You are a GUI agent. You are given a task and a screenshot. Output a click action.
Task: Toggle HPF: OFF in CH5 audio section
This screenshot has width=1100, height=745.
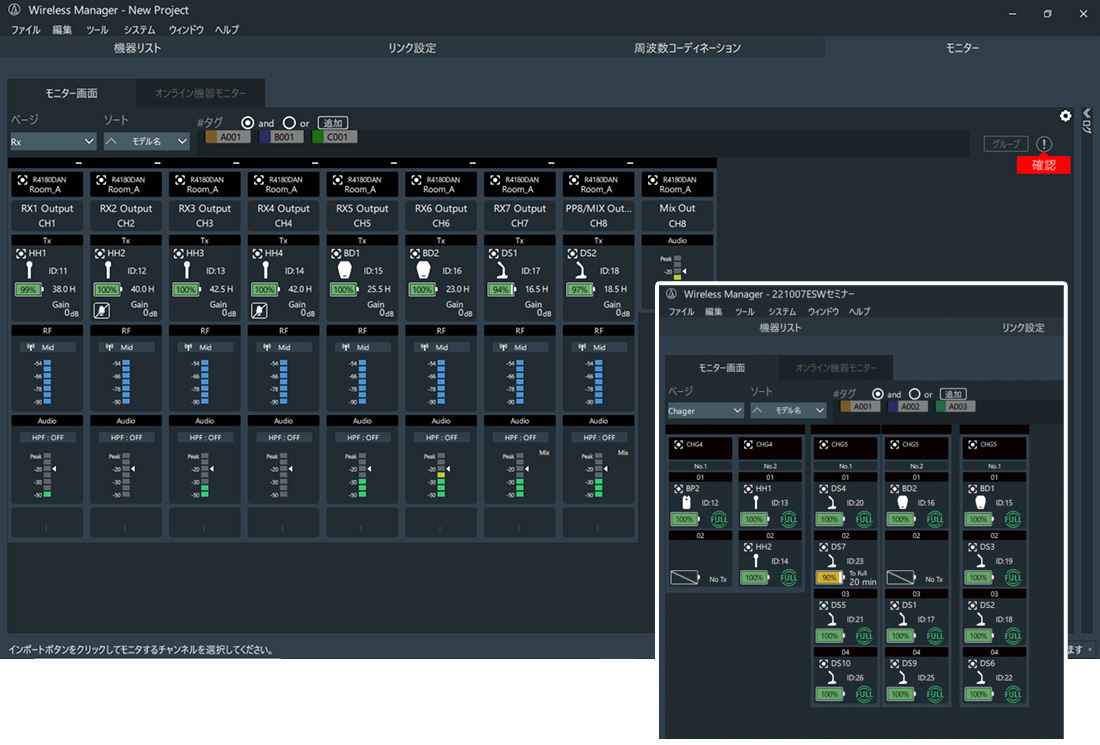click(363, 437)
